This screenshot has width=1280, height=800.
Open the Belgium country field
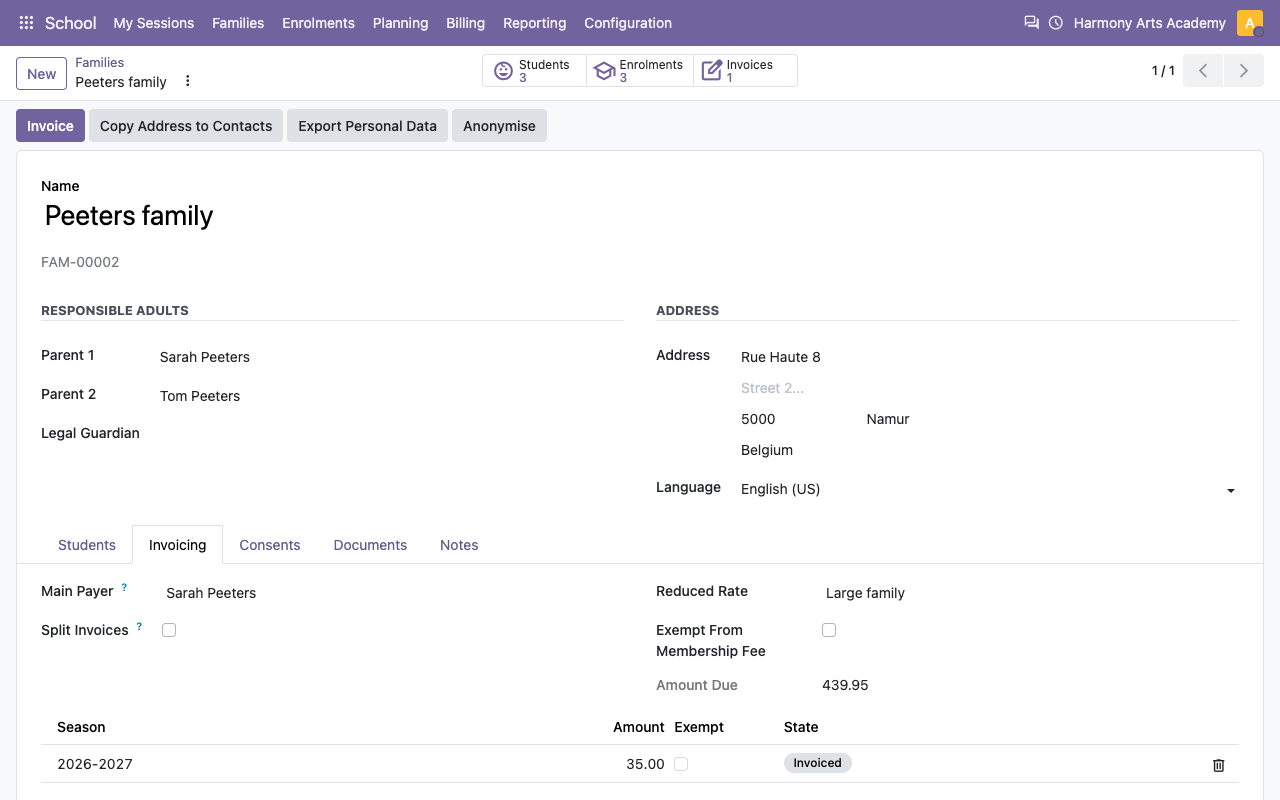[989, 450]
